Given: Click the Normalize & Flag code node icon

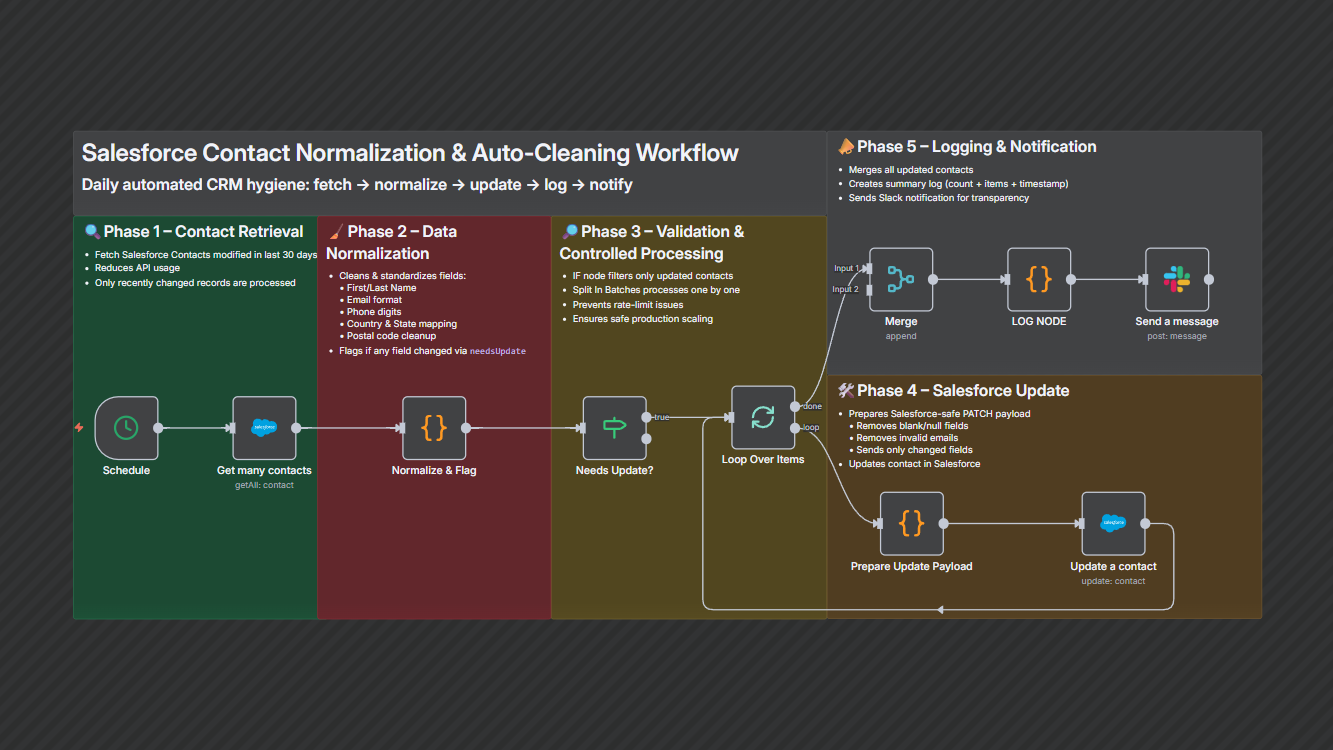Looking at the screenshot, I should (434, 427).
